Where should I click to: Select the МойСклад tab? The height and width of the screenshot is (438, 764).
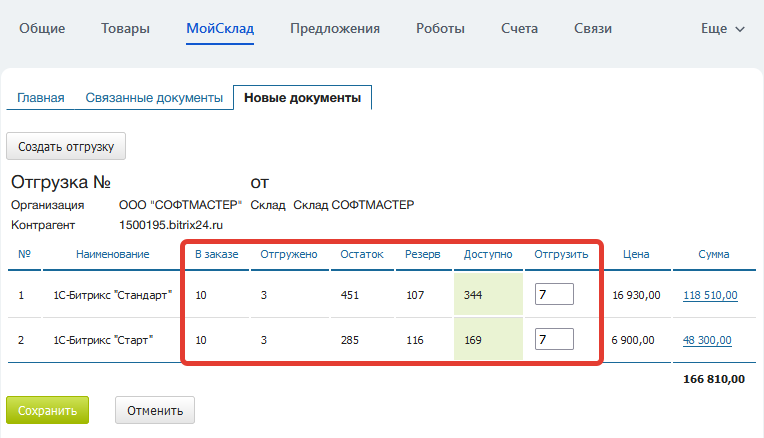click(220, 29)
